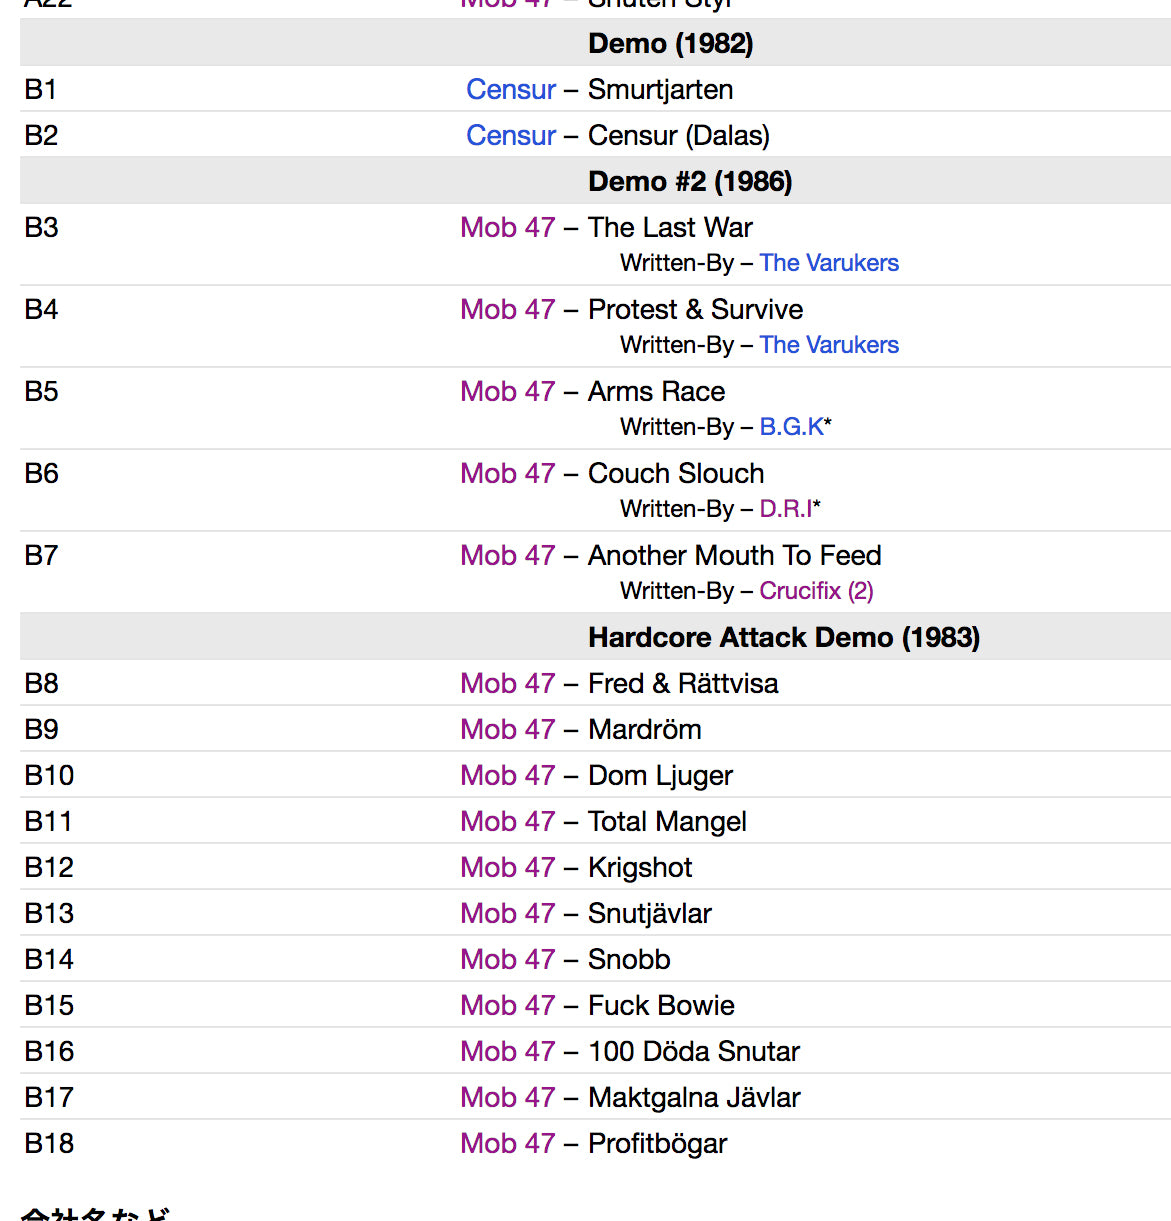The height and width of the screenshot is (1221, 1171).
Task: Click the Demo #2 (1986) section heading
Action: (x=690, y=182)
